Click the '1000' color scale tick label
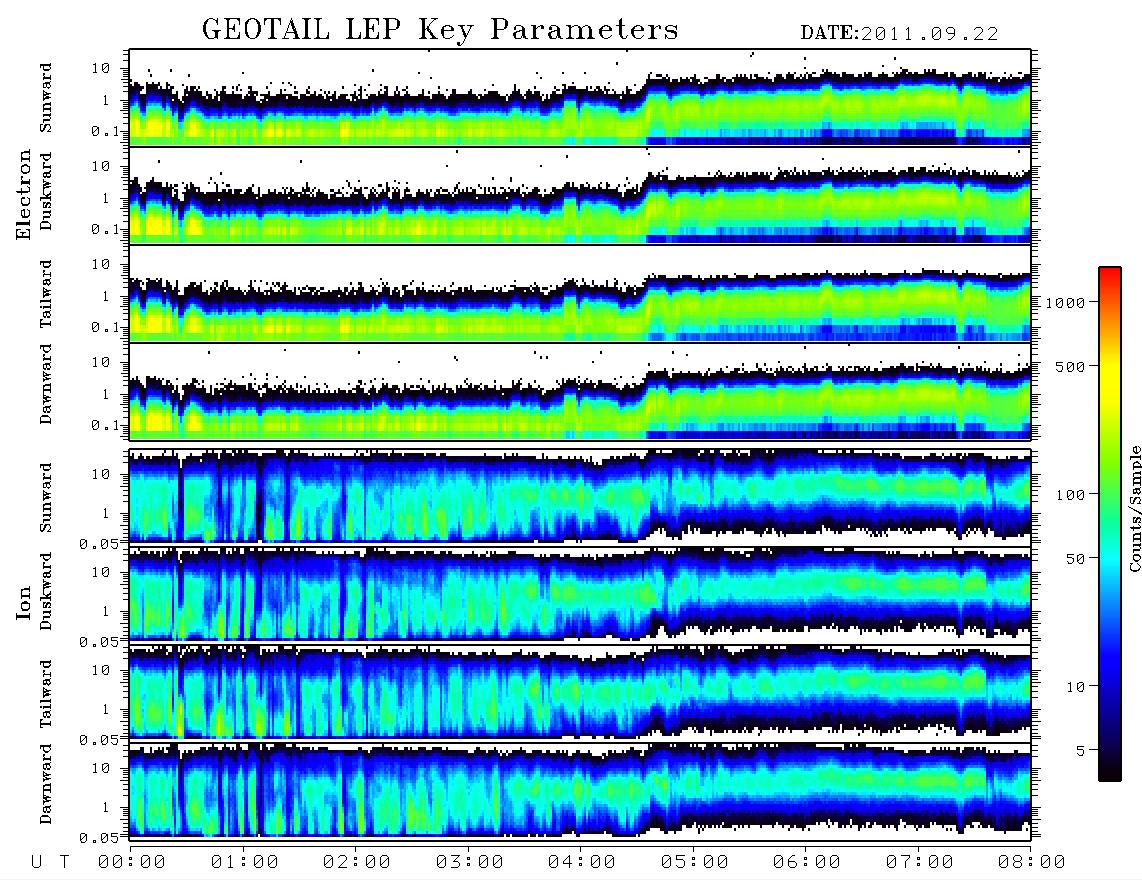Image resolution: width=1142 pixels, height=880 pixels. coord(1066,303)
